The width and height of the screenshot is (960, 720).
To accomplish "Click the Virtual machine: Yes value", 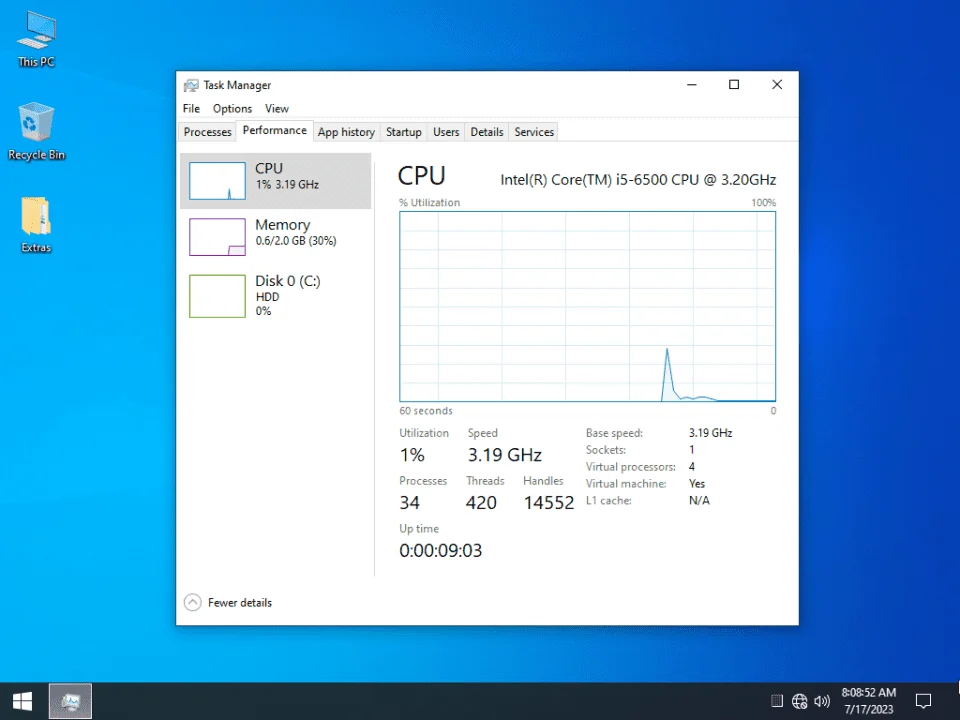I will coord(697,484).
